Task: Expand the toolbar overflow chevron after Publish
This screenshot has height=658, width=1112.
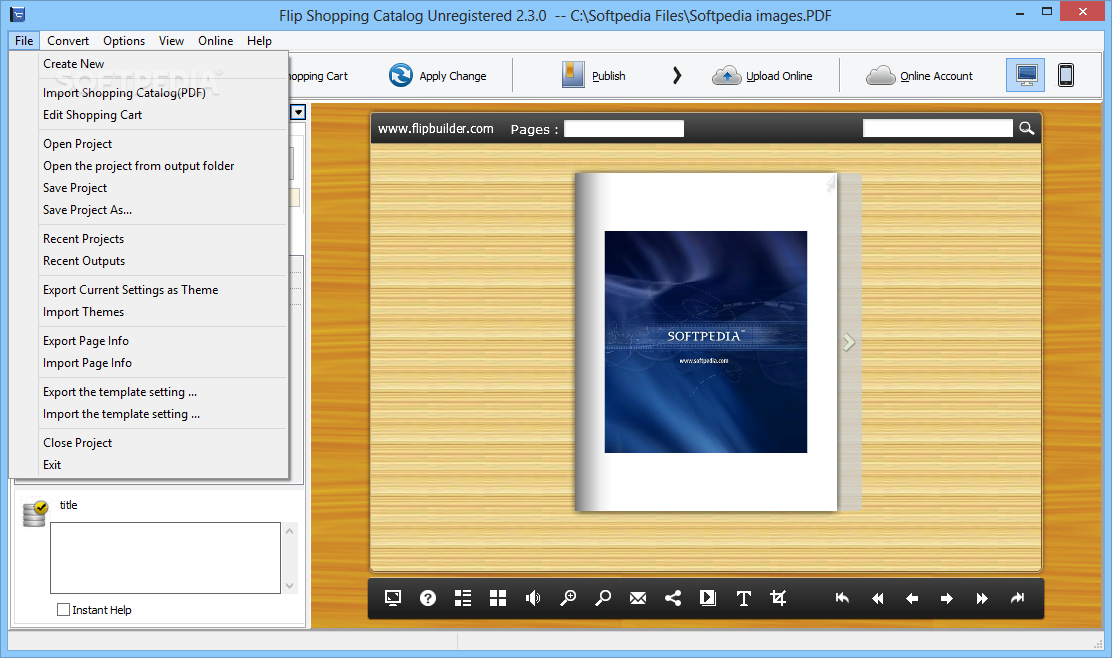Action: pyautogui.click(x=677, y=75)
